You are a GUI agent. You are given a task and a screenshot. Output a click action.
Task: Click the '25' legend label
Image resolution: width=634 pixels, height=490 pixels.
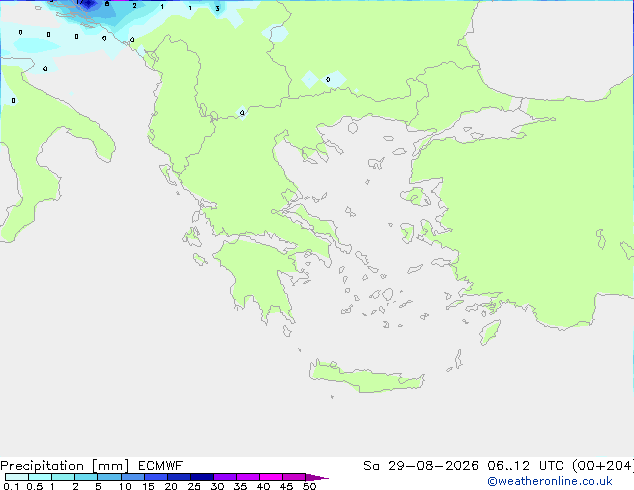click(194, 486)
